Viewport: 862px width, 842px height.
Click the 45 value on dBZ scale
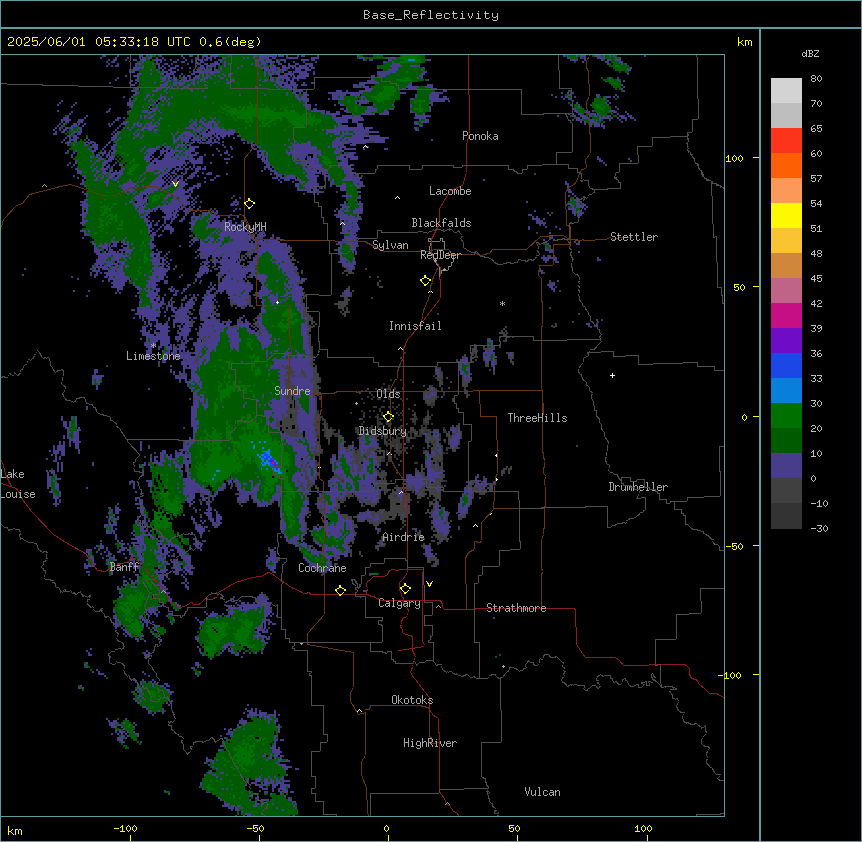[816, 279]
